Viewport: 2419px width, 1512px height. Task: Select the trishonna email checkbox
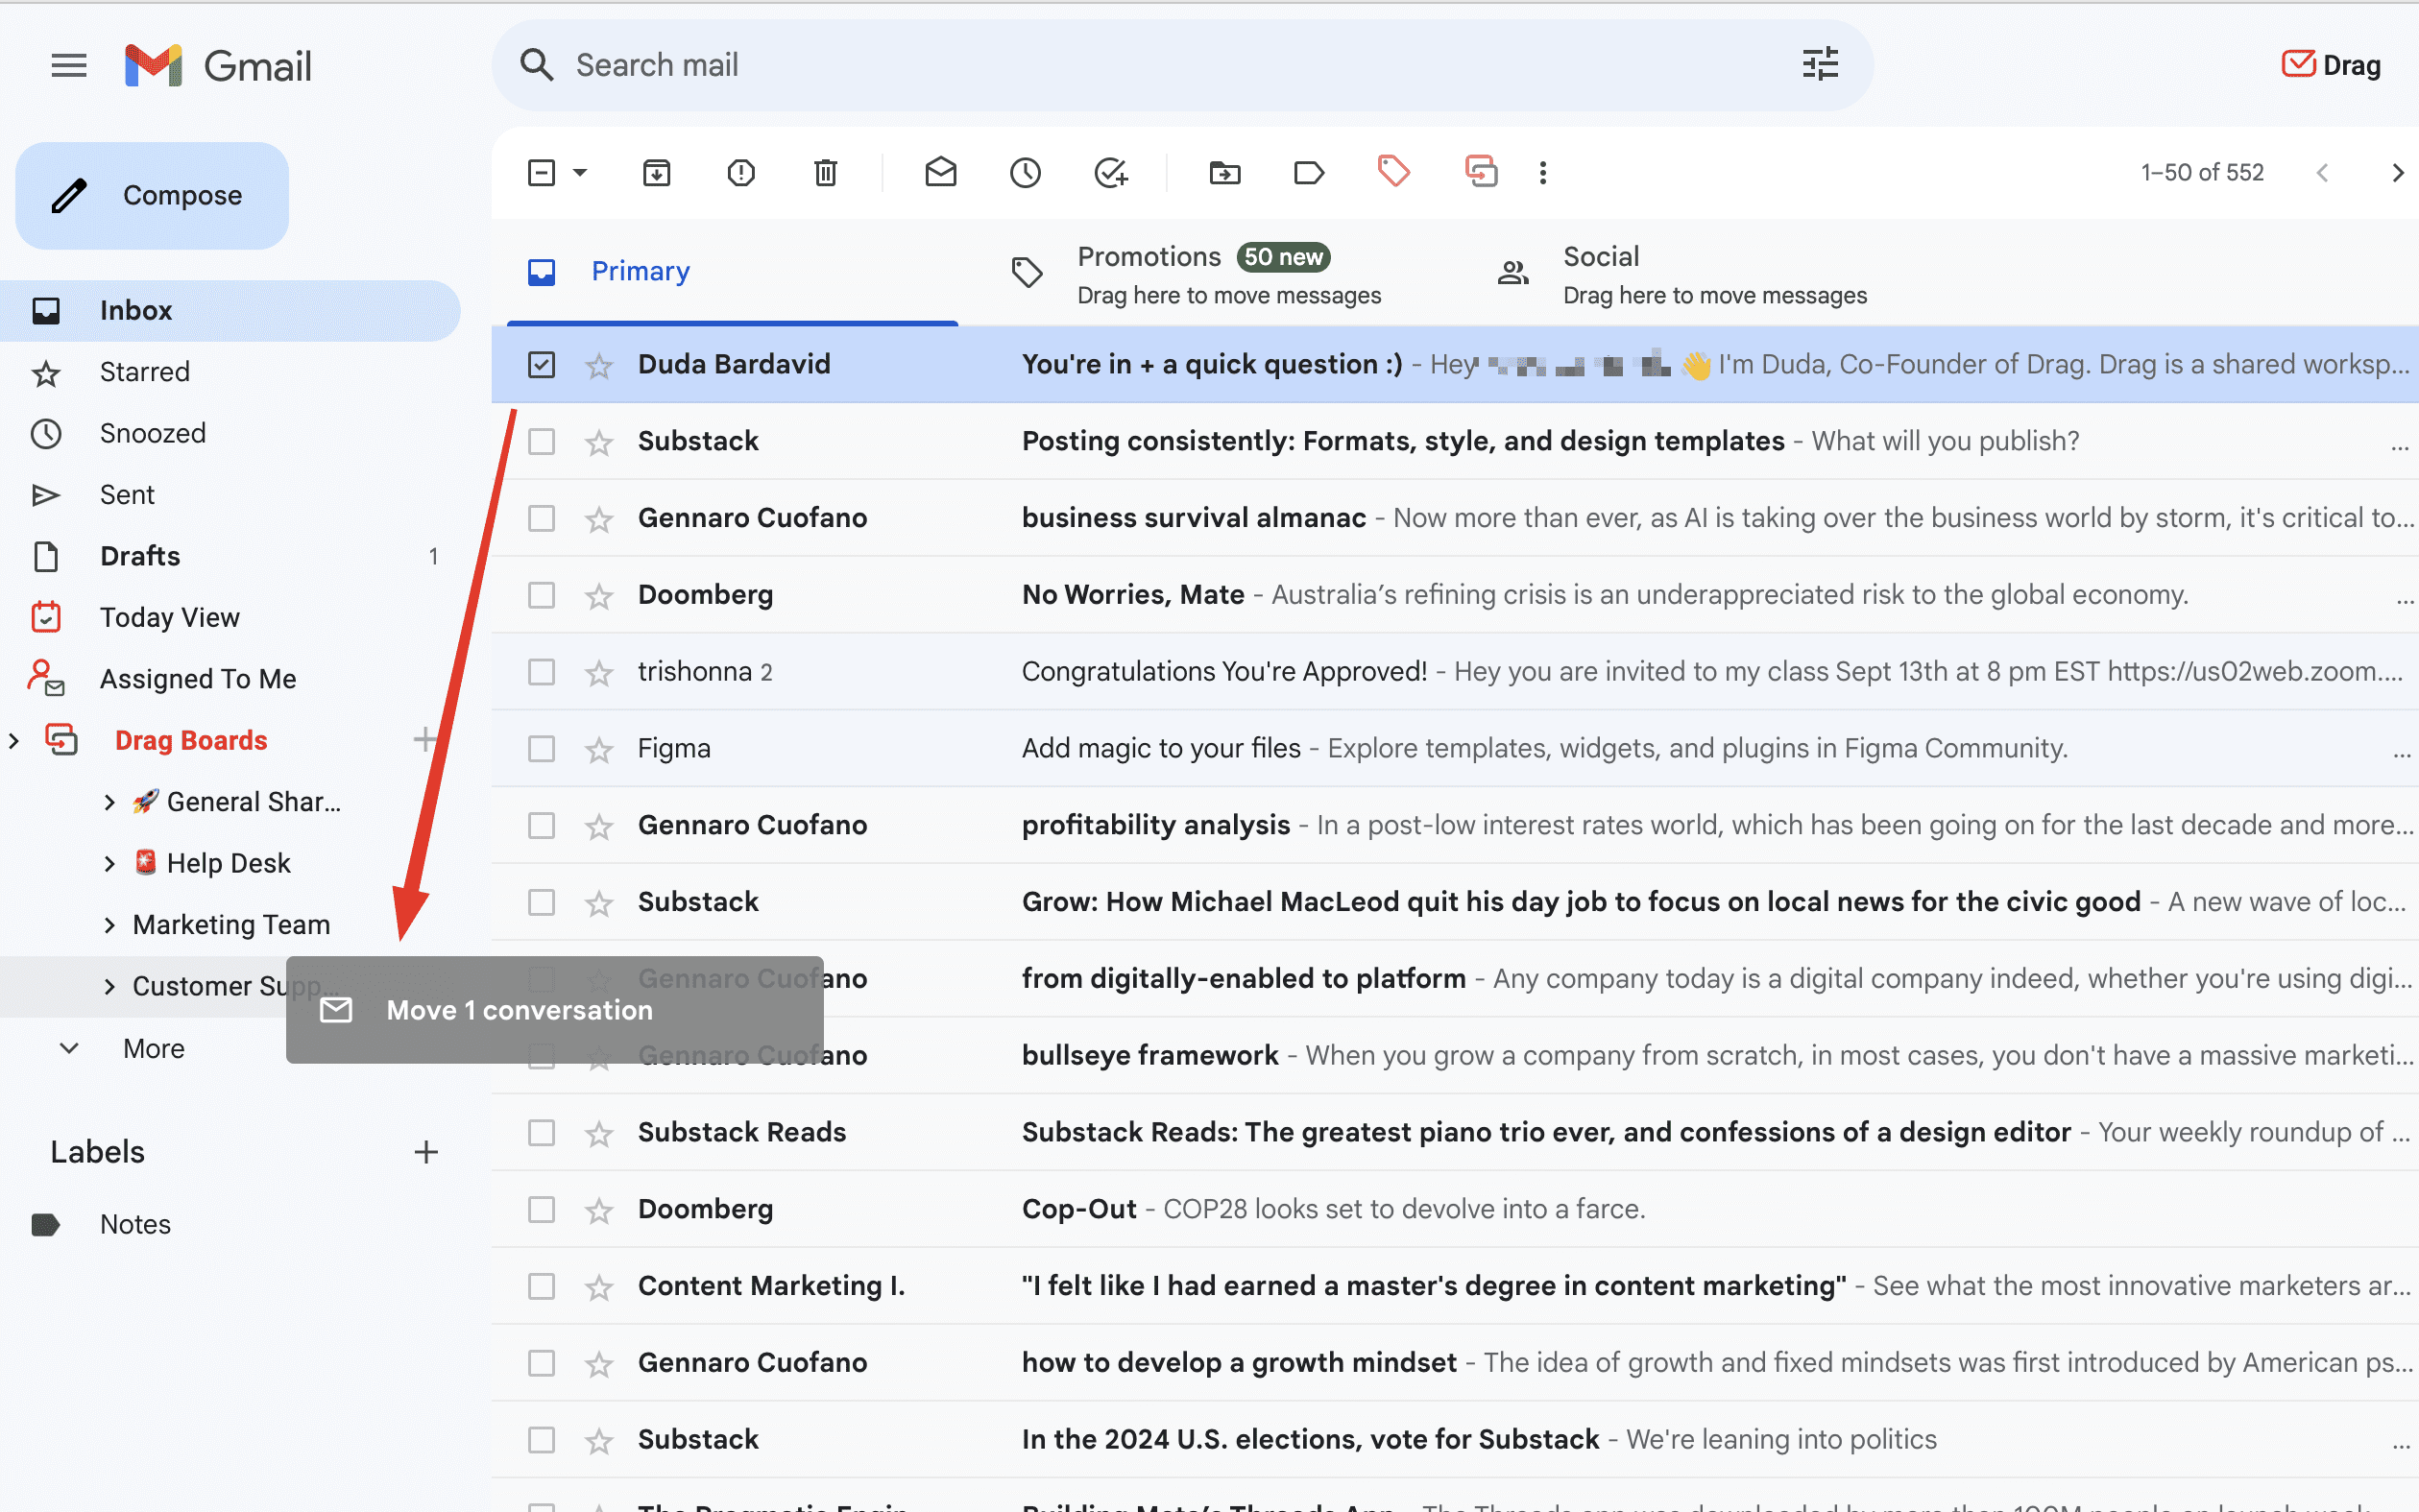tap(541, 672)
